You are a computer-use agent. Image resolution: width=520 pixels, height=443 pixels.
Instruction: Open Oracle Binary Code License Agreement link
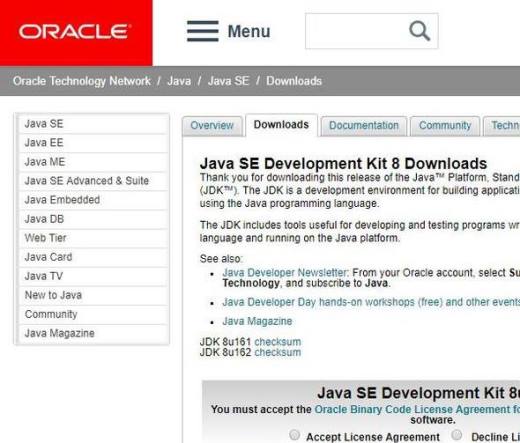(412, 409)
